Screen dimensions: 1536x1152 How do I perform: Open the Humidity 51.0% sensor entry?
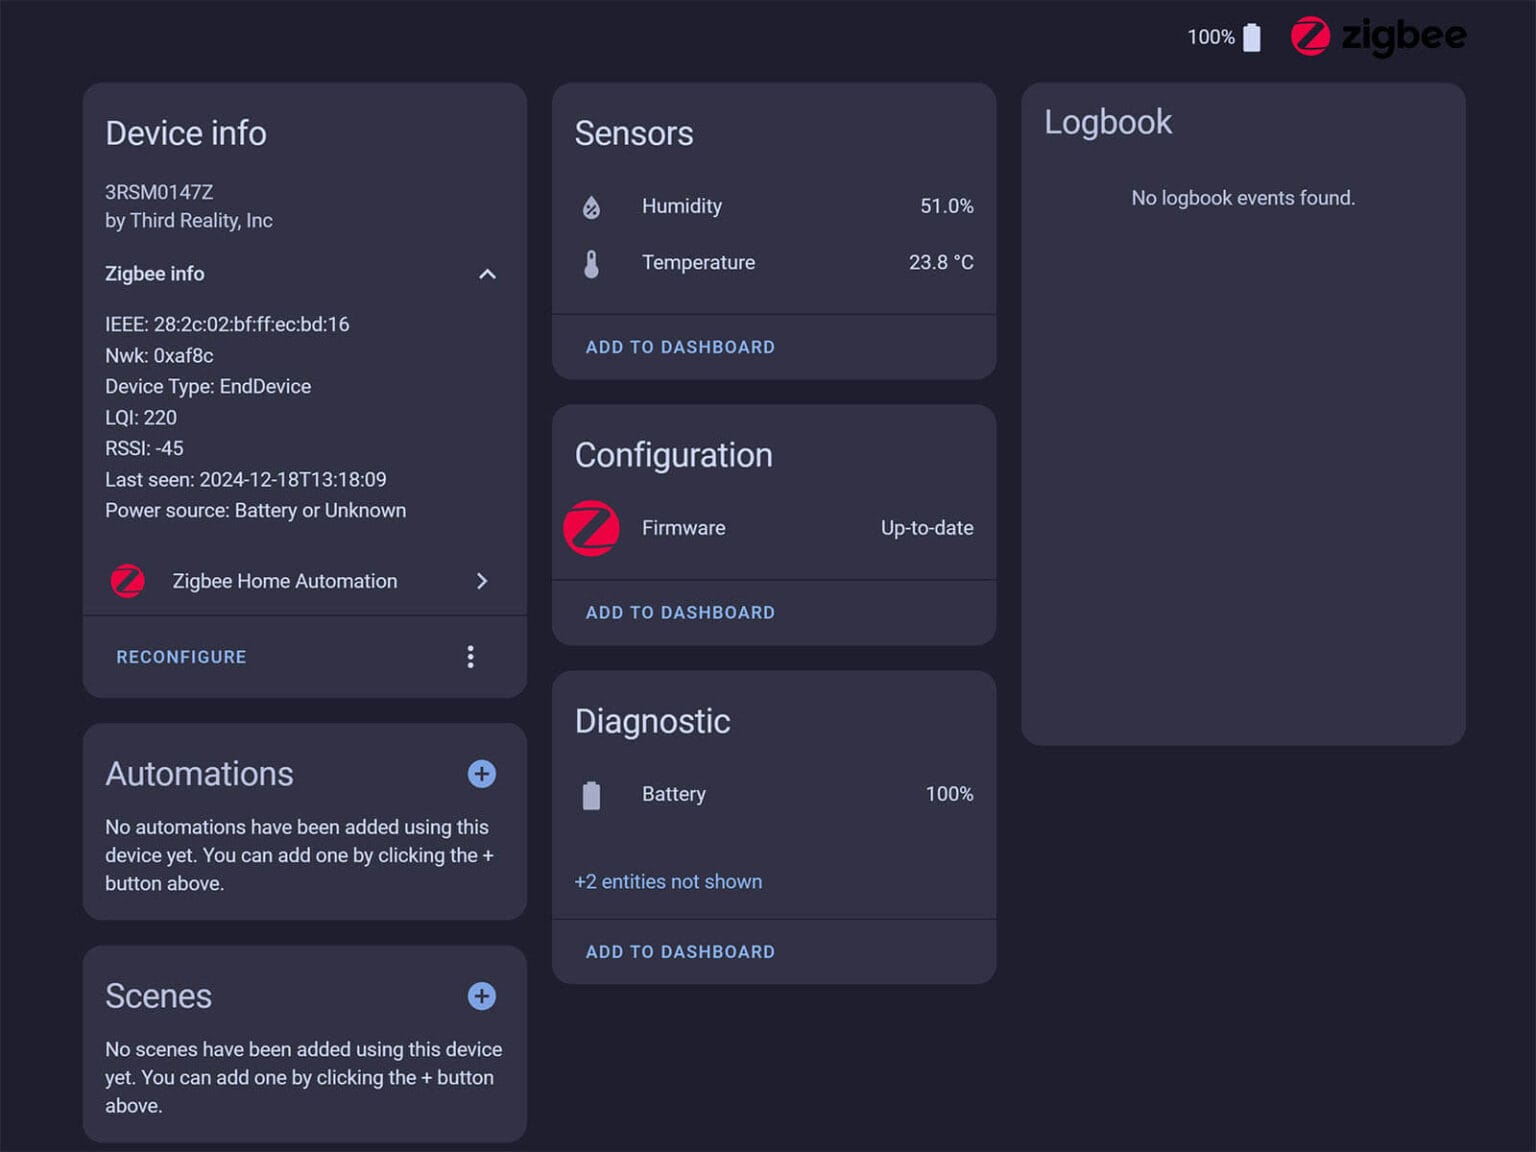tap(946, 206)
